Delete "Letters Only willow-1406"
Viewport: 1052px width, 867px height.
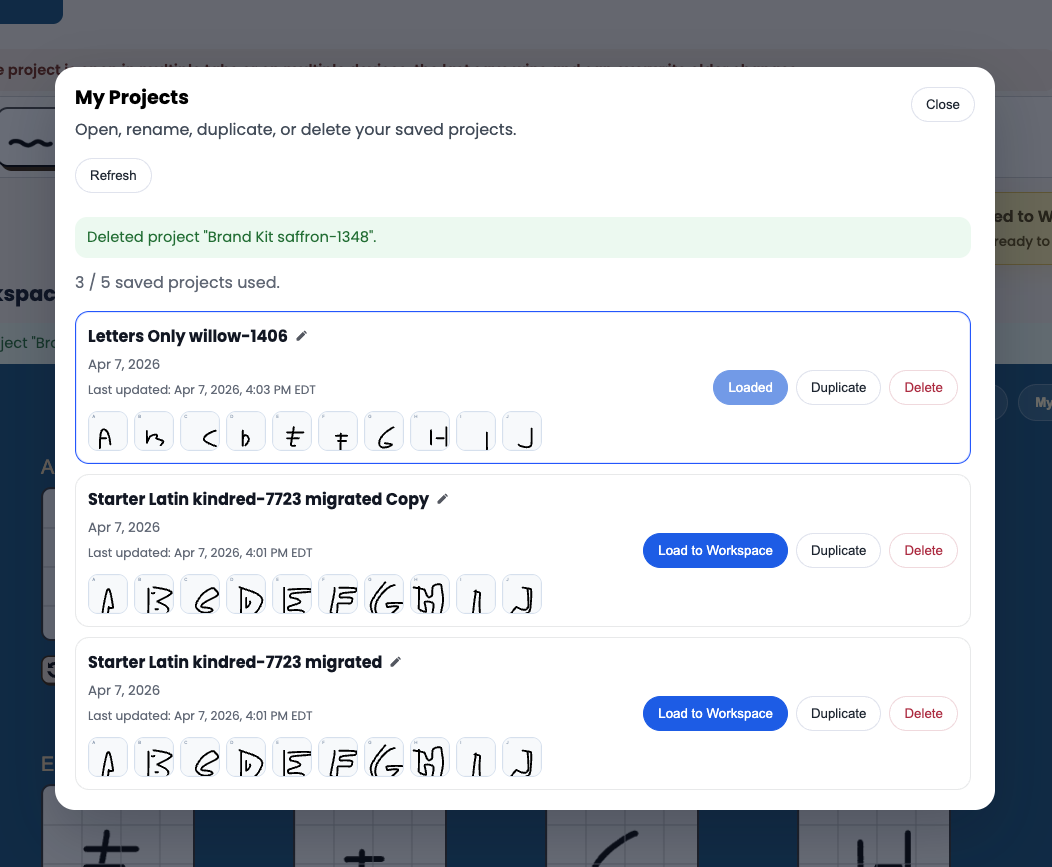[x=922, y=387]
